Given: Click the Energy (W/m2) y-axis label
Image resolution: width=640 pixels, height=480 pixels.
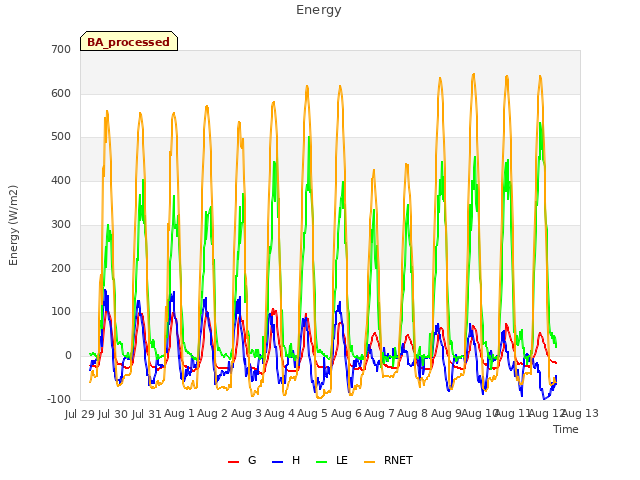Looking at the screenshot, I should 13,225.
